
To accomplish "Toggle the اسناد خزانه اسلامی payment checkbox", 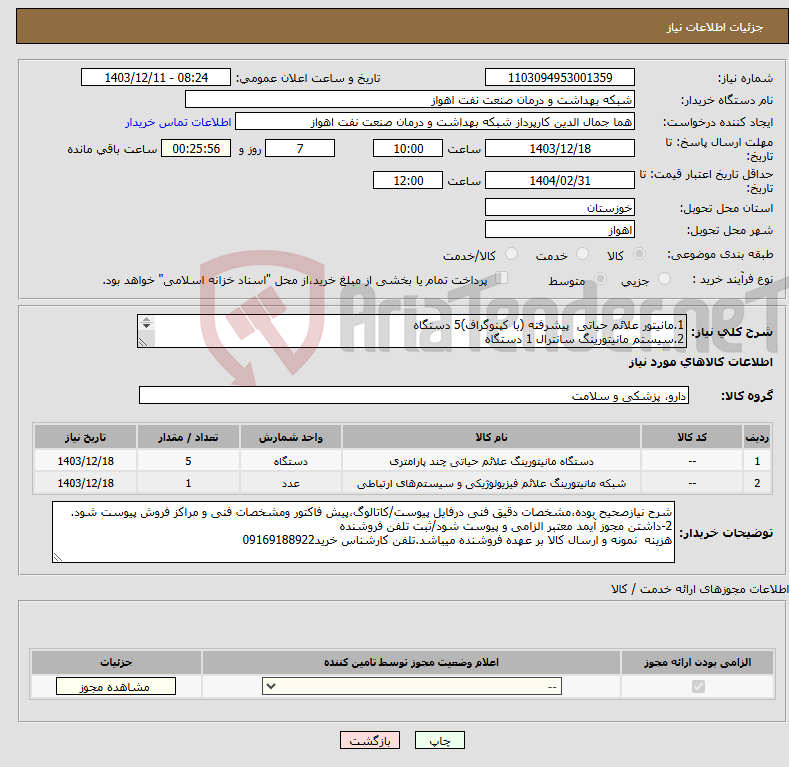I will click(502, 278).
